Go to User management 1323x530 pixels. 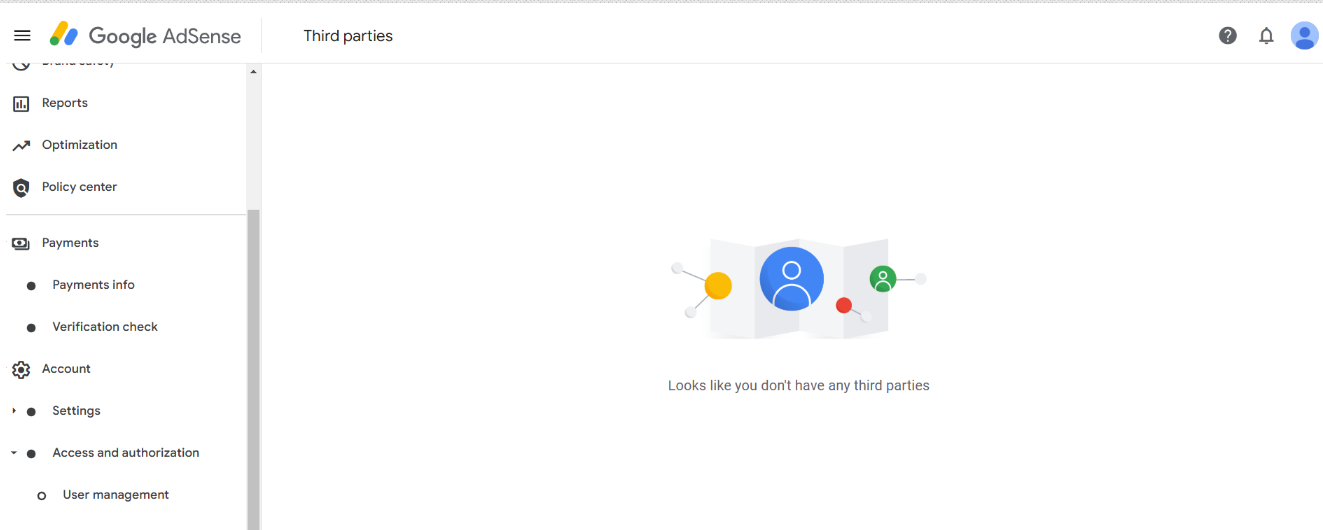(x=116, y=495)
